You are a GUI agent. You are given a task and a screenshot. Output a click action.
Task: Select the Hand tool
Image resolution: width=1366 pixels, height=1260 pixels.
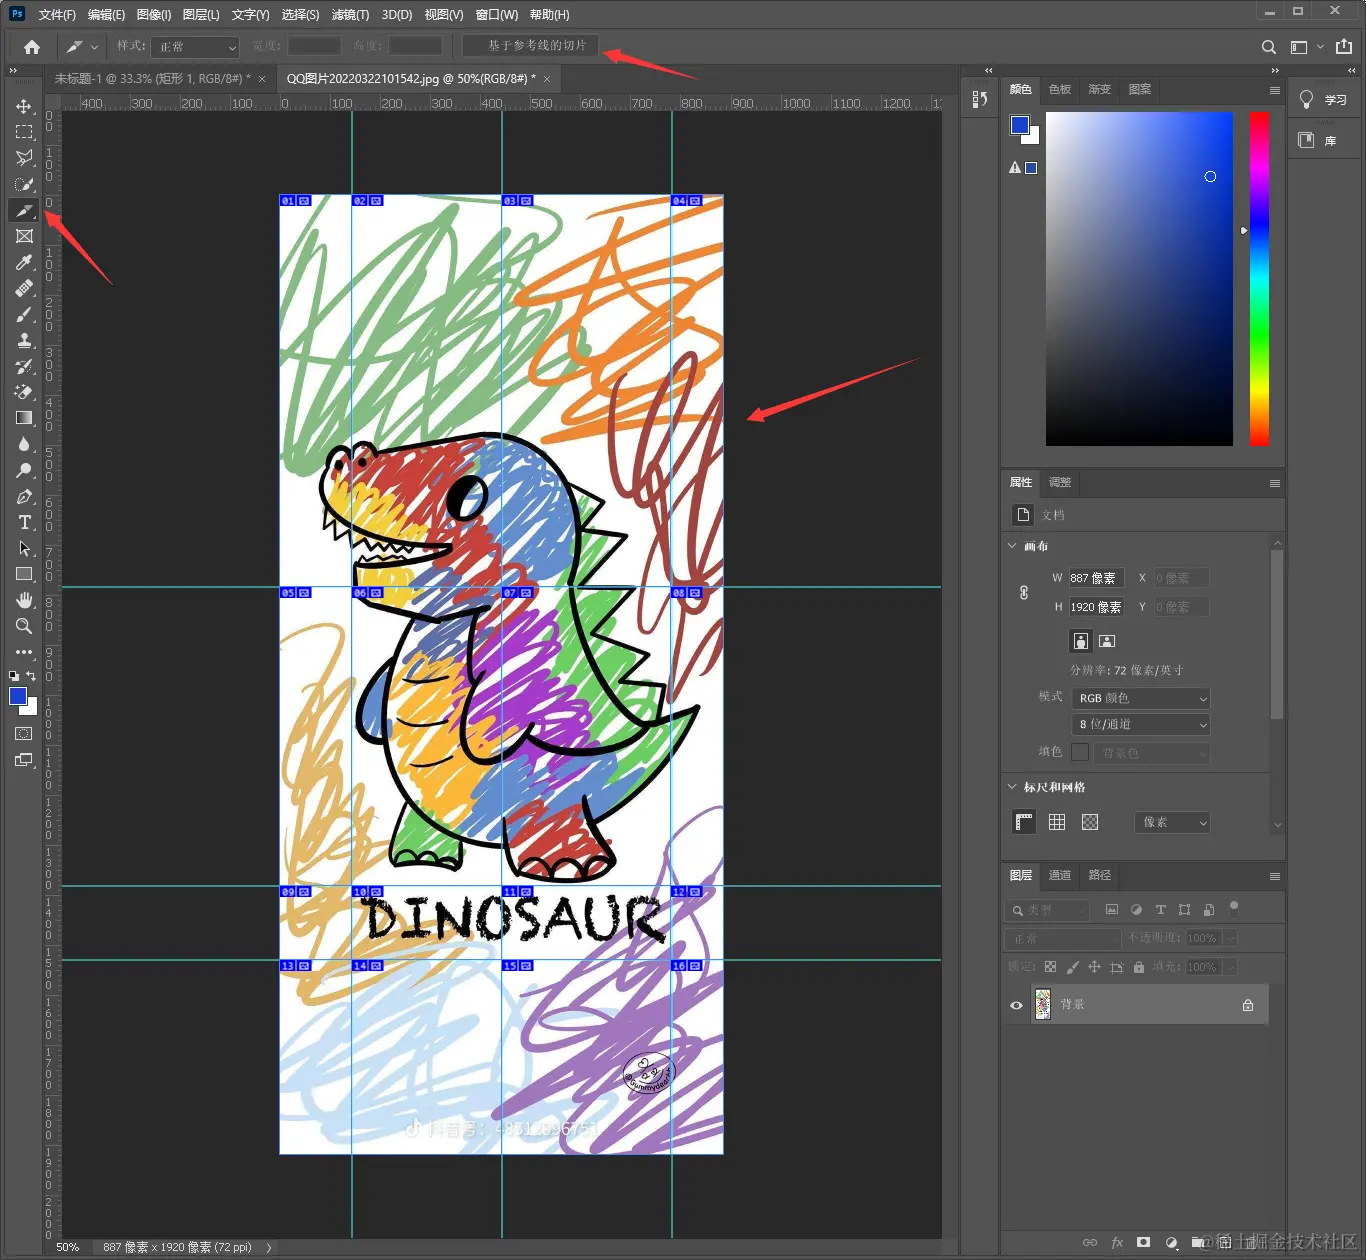click(x=24, y=600)
